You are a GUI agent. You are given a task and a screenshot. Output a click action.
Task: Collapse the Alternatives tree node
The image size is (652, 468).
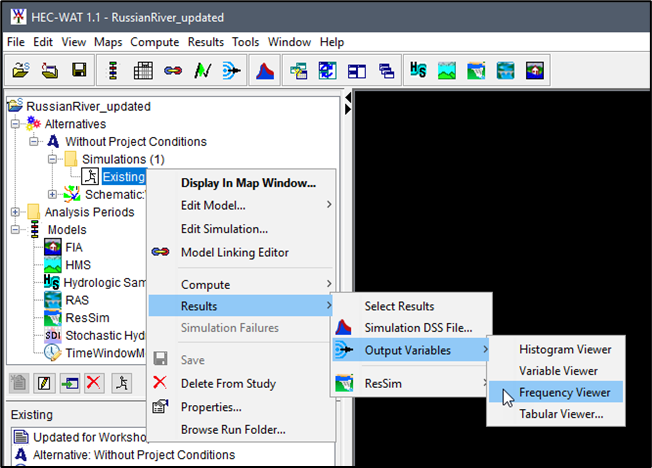[15, 124]
